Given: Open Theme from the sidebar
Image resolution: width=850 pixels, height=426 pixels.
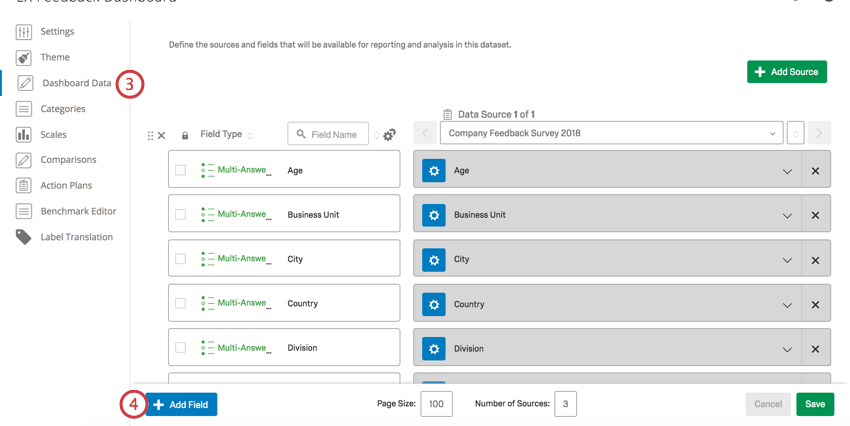Looking at the screenshot, I should tap(55, 58).
